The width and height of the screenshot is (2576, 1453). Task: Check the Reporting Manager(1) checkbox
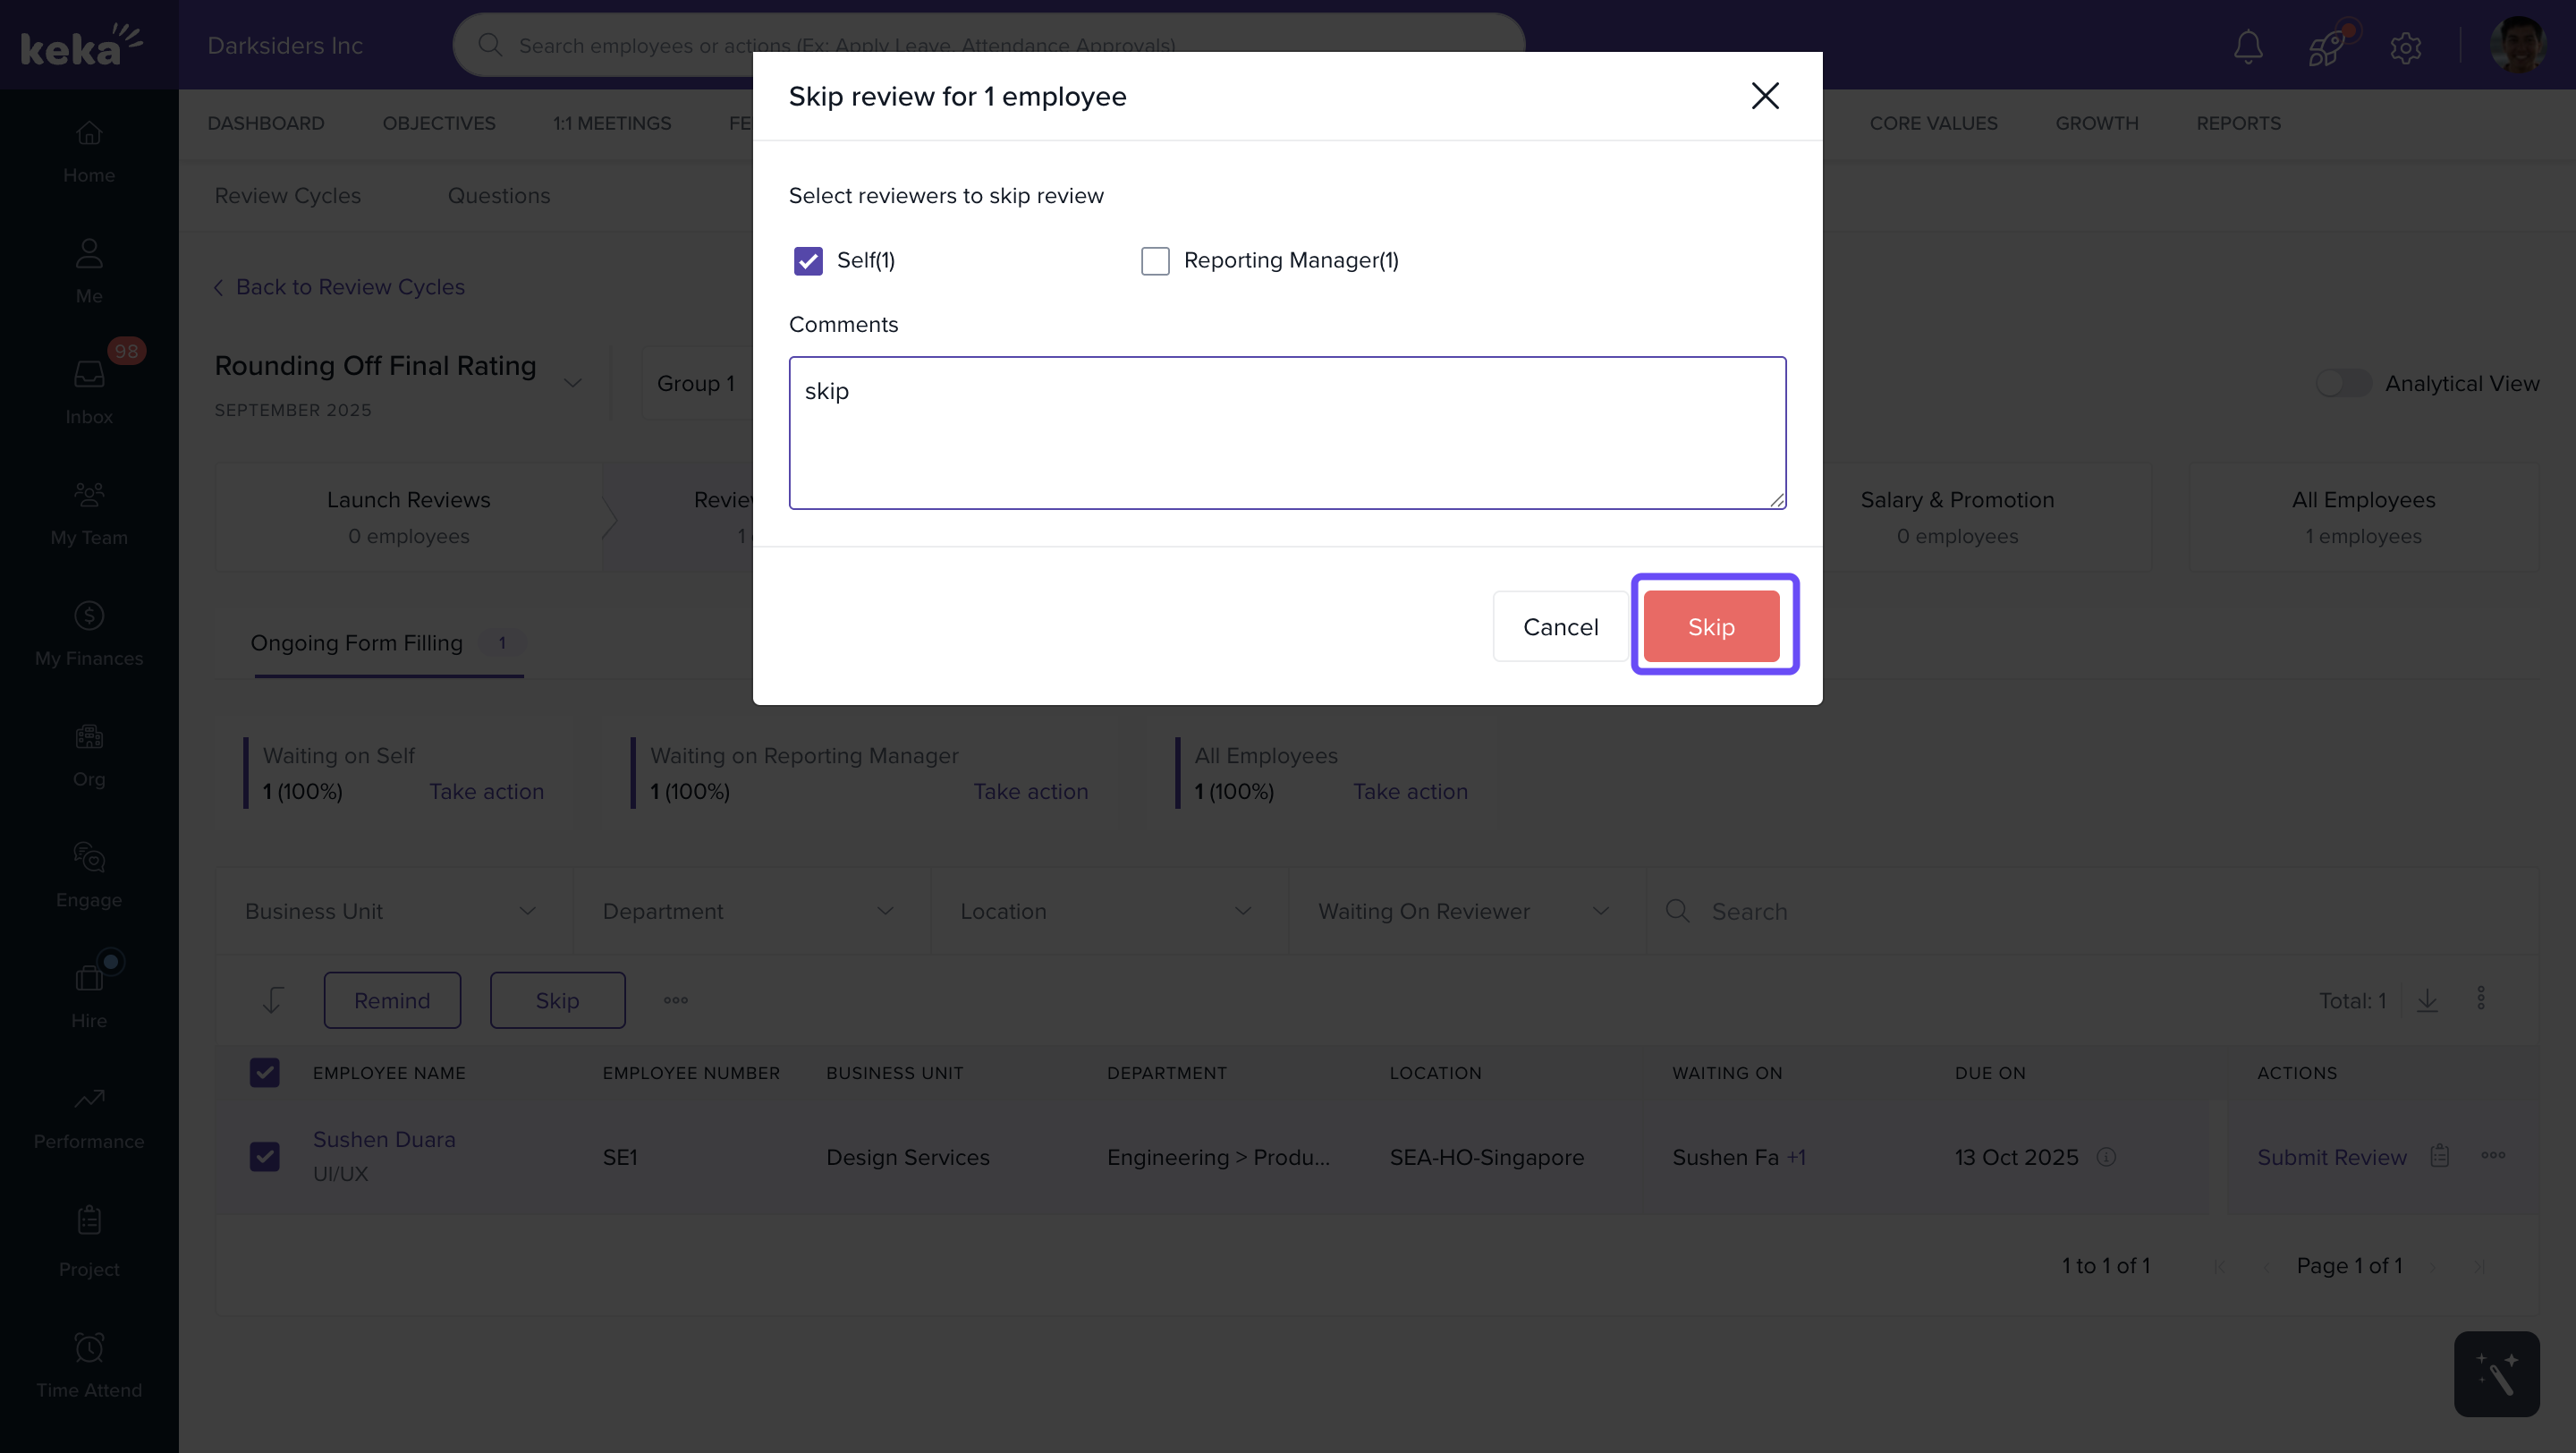coord(1155,261)
